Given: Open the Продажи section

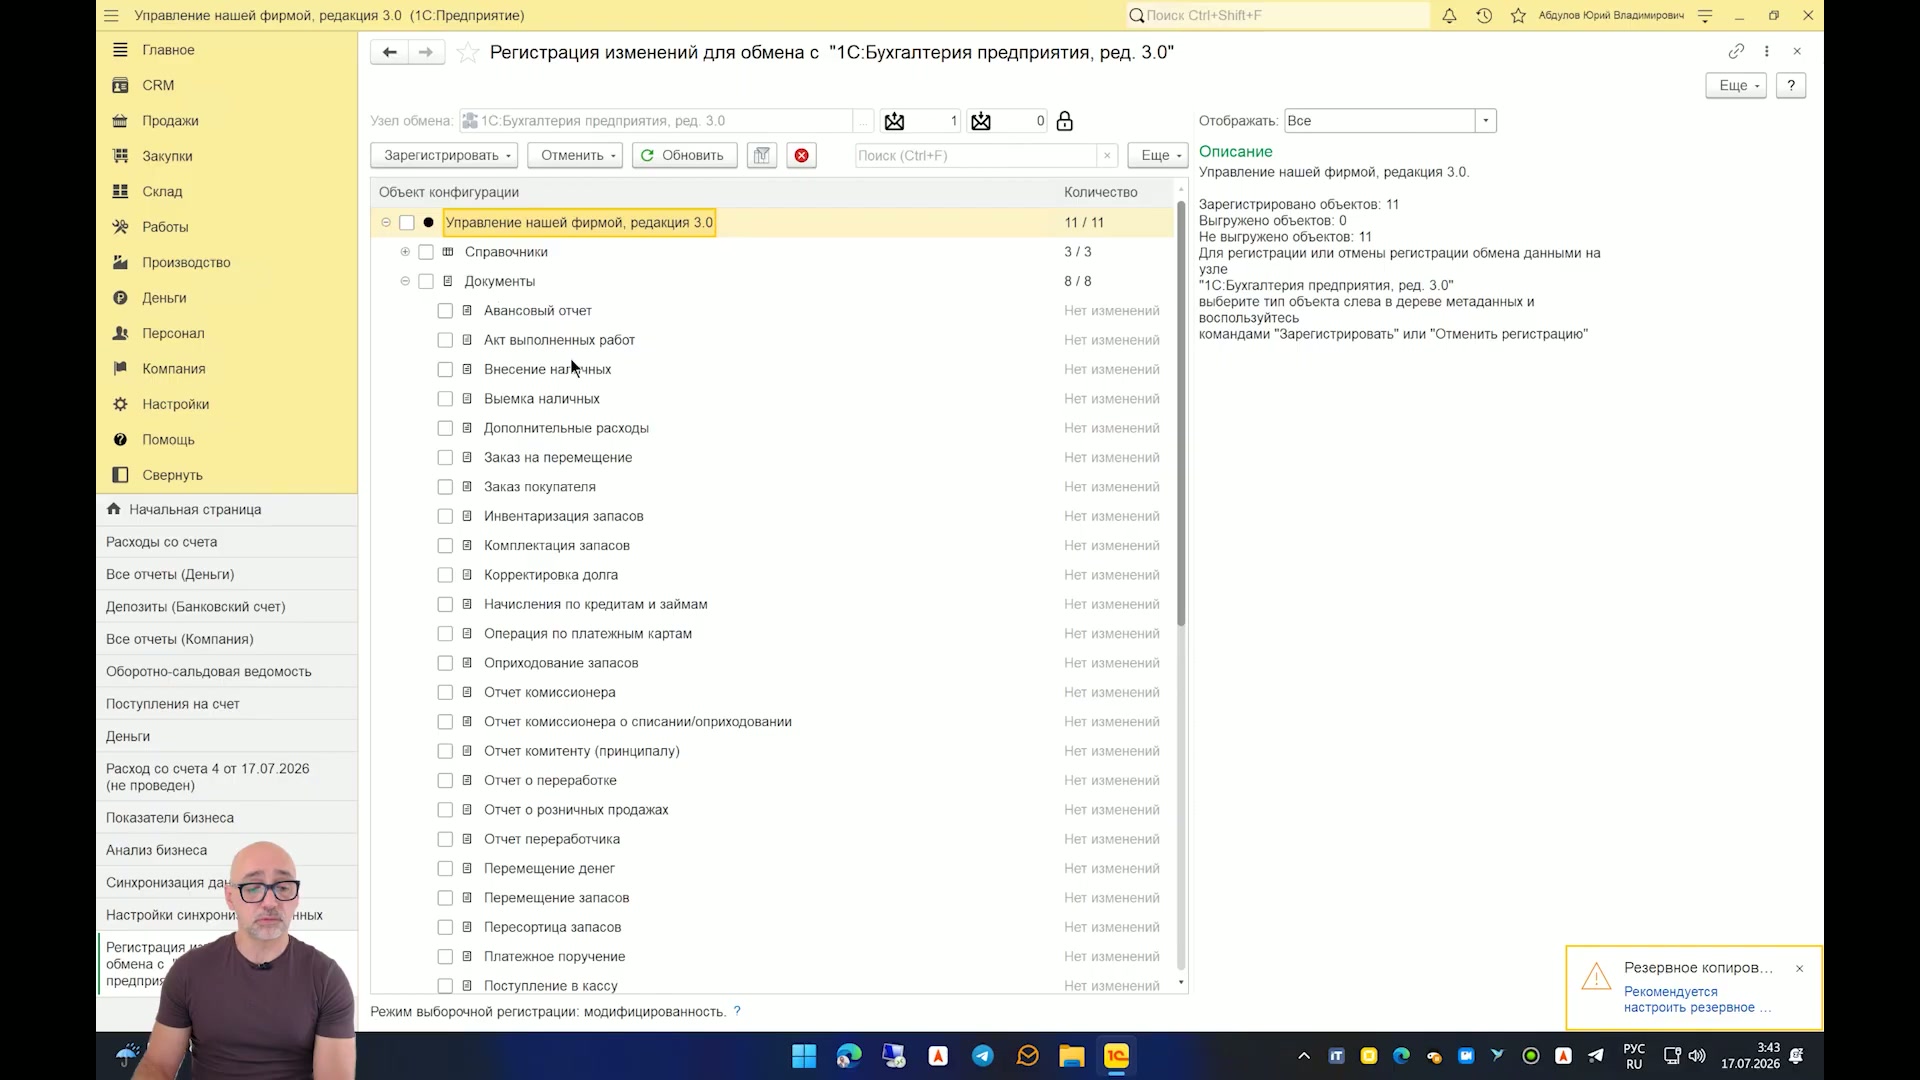Looking at the screenshot, I should (170, 121).
